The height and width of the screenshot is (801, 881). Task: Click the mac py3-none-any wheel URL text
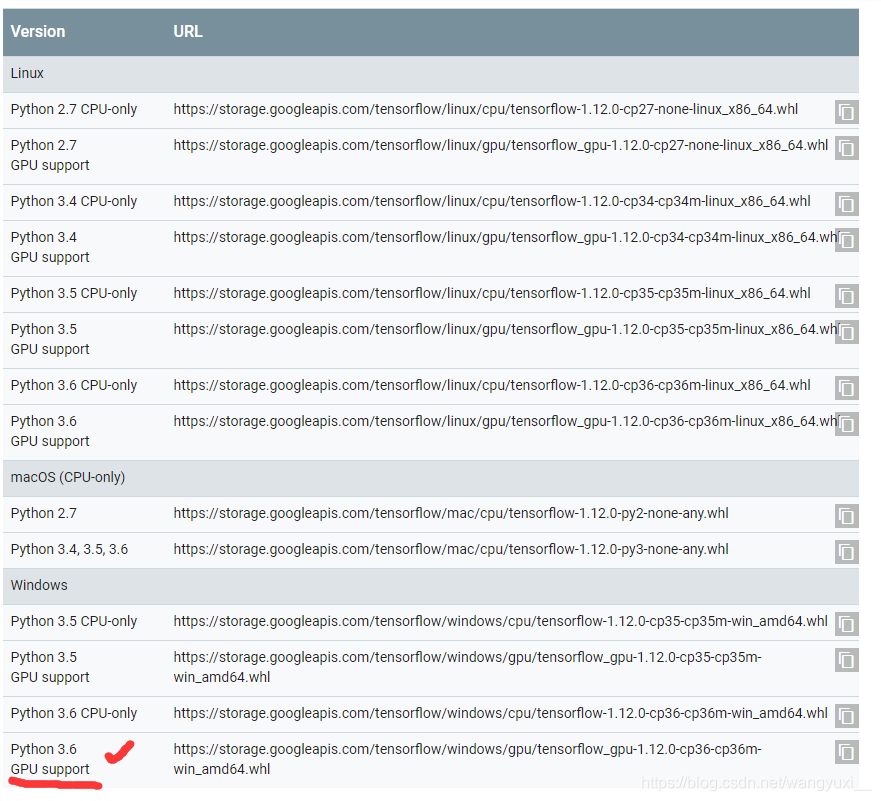[x=451, y=549]
